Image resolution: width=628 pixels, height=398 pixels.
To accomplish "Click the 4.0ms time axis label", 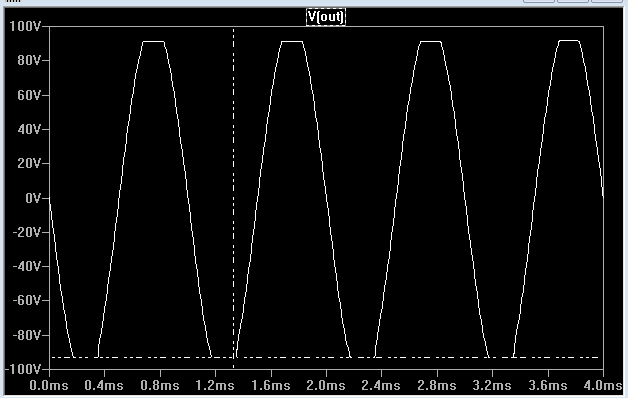I will coord(603,386).
